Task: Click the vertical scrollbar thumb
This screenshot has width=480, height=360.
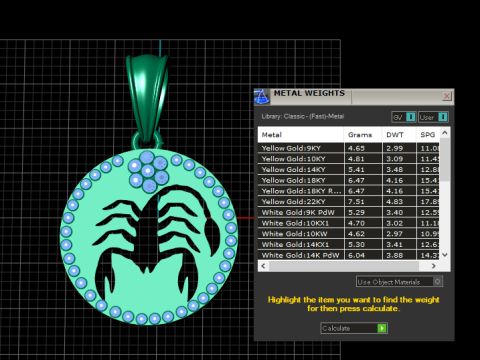Action: click(445, 159)
